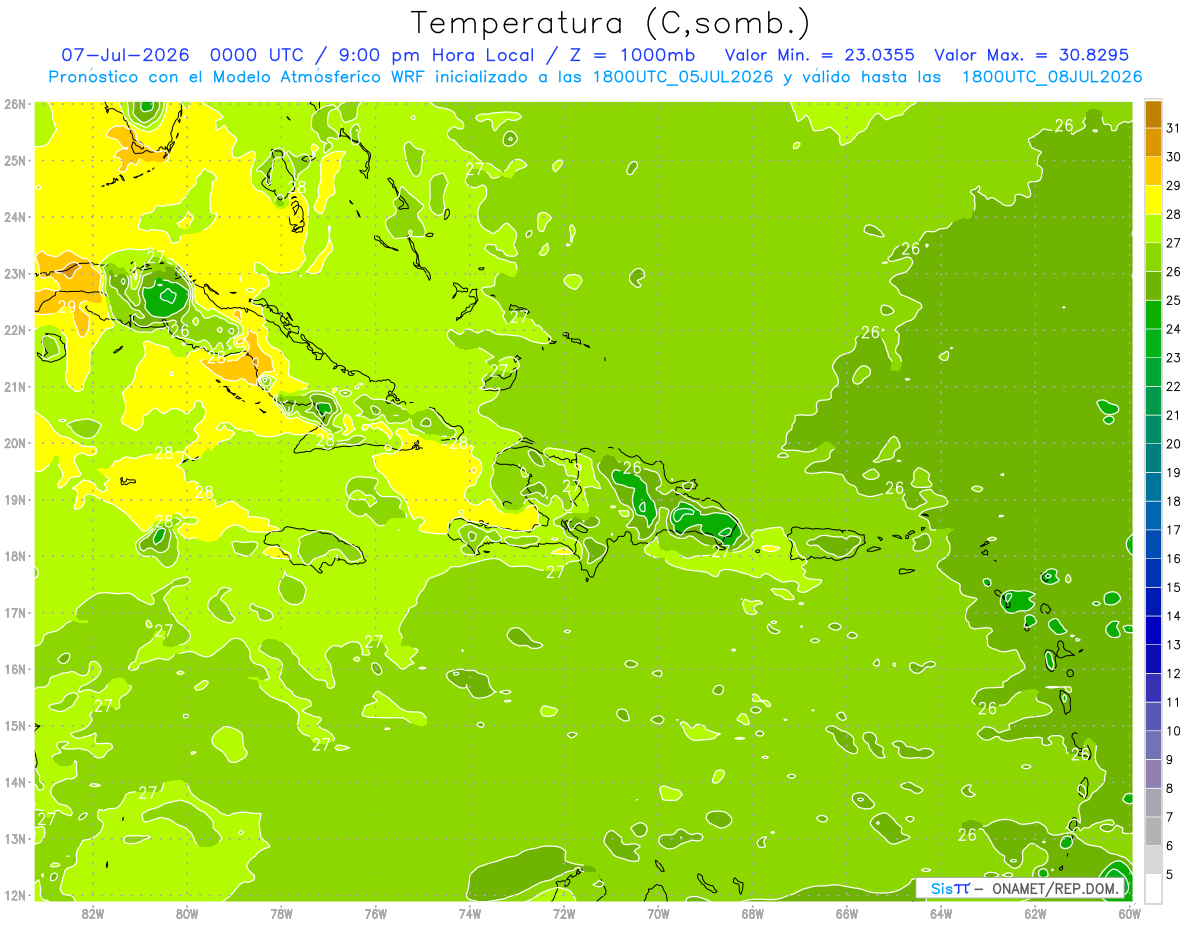Screen dimensions: 1200x927
Task: Click the '64W' longitude label
Action: pyautogui.click(x=941, y=914)
